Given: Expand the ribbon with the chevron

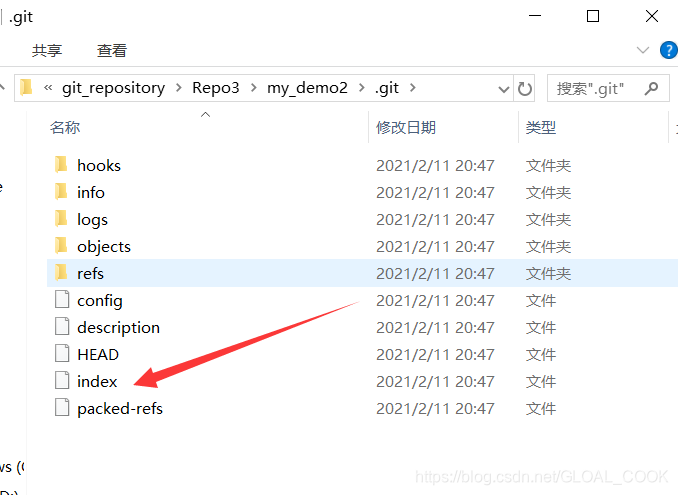Looking at the screenshot, I should pos(643,50).
